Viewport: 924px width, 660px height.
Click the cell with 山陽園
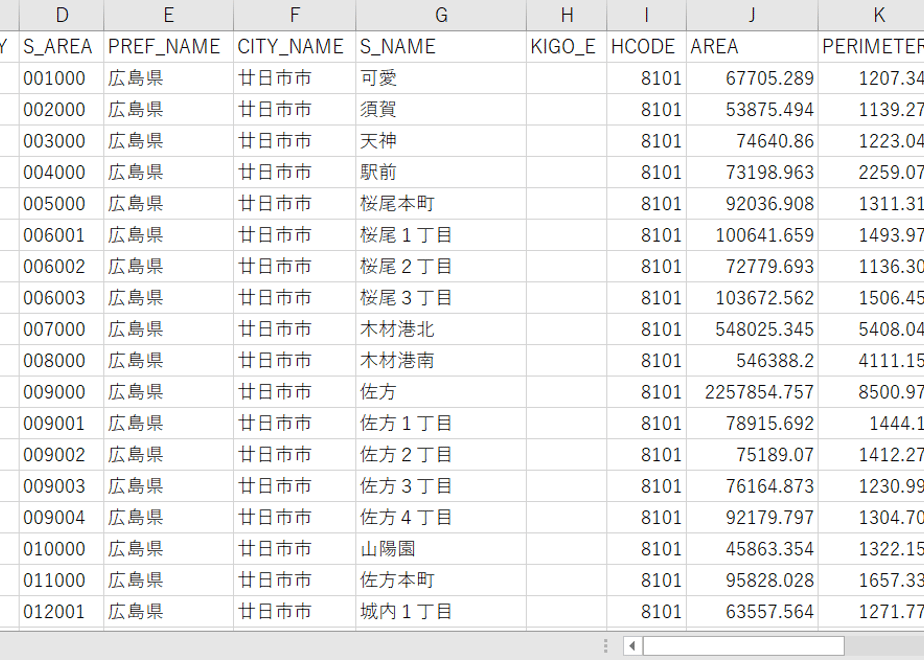[x=441, y=549]
